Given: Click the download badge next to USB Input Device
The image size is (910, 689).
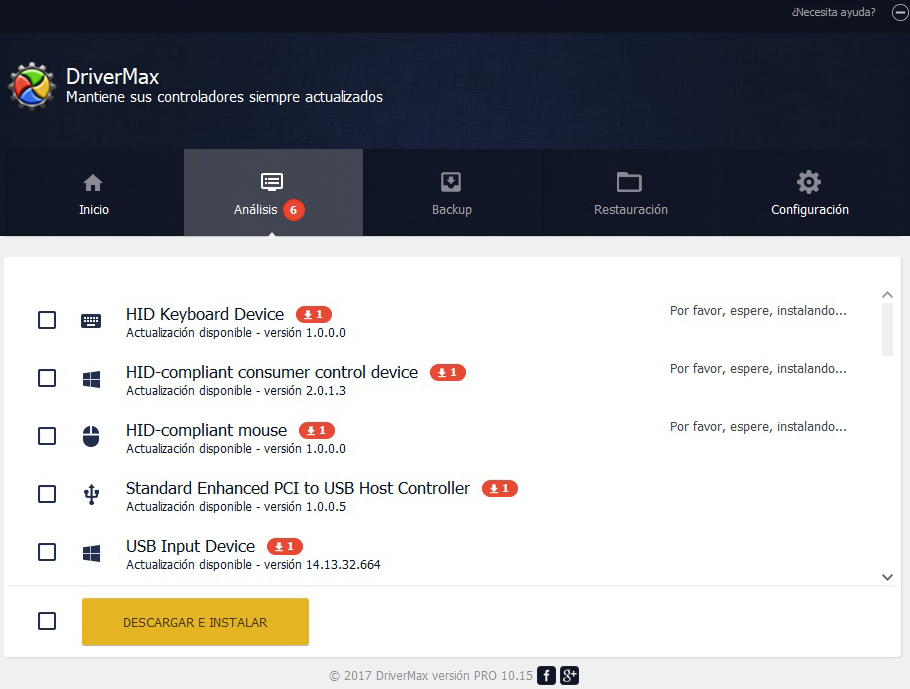Looking at the screenshot, I should tap(285, 547).
